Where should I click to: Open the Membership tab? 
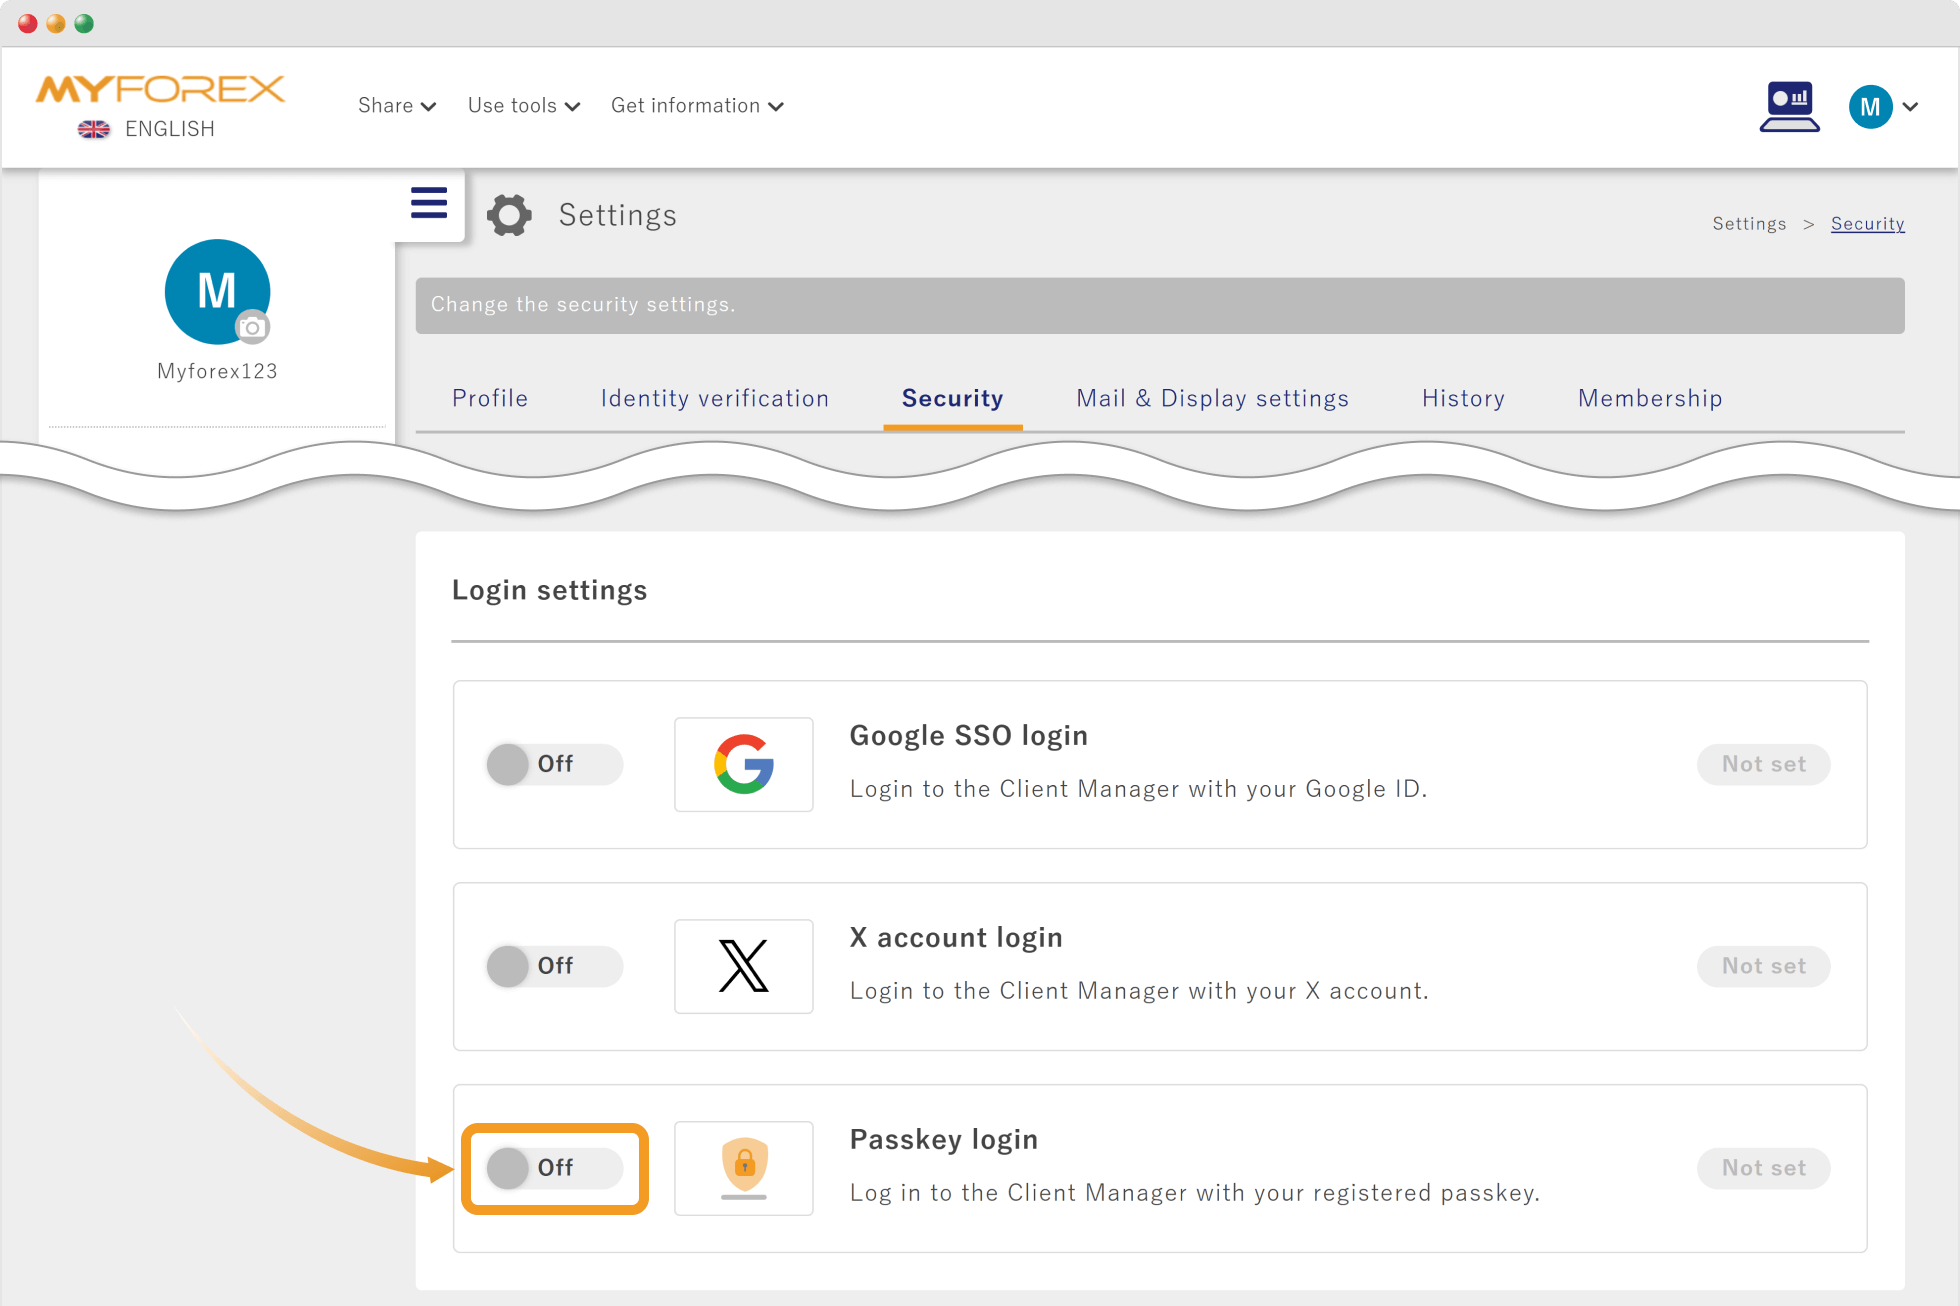[1650, 398]
